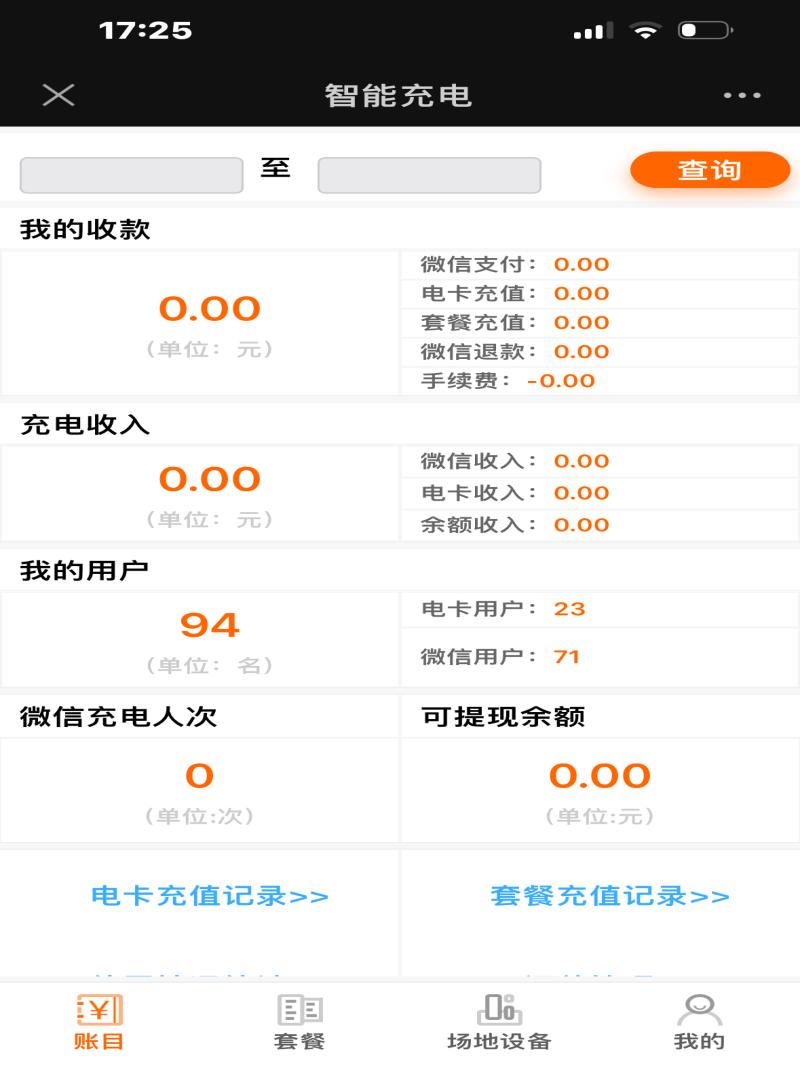This screenshot has width=800, height=1067.
Task: Click the orange 查询 button
Action: coord(710,169)
